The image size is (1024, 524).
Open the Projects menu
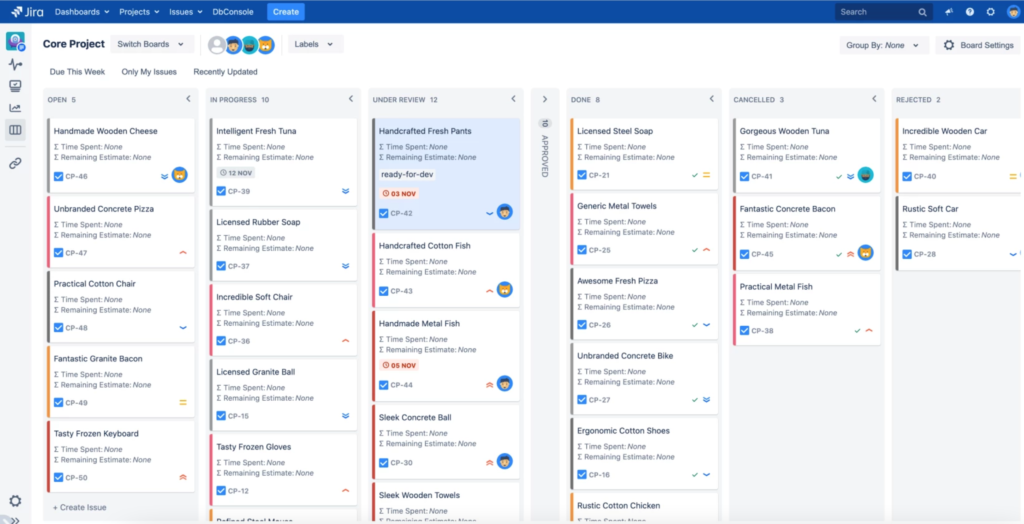139,12
